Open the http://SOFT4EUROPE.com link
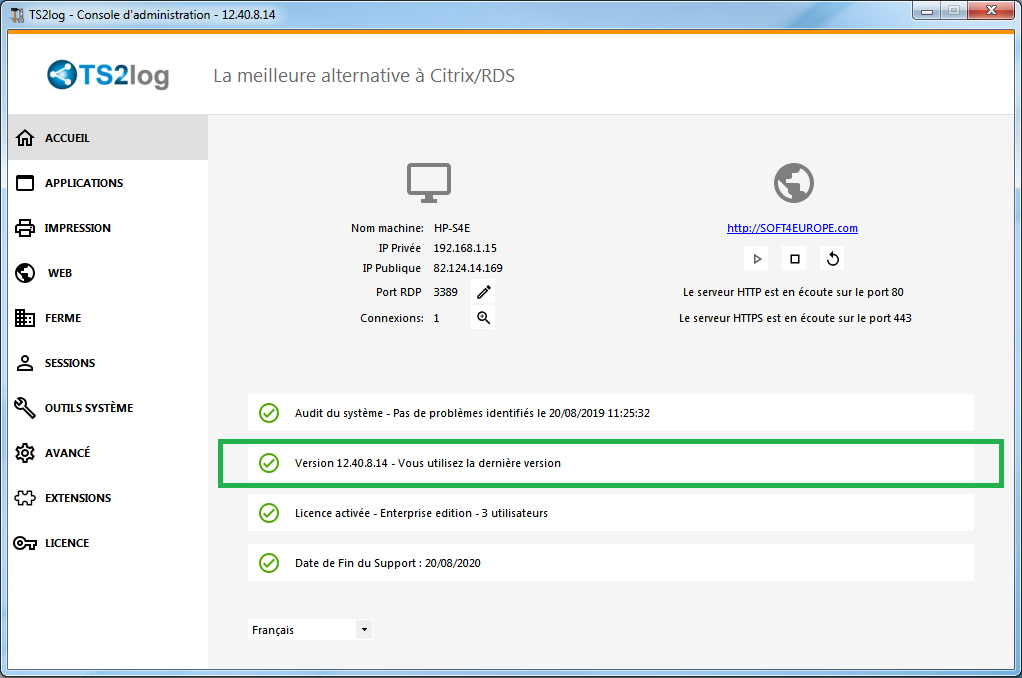 coord(792,228)
